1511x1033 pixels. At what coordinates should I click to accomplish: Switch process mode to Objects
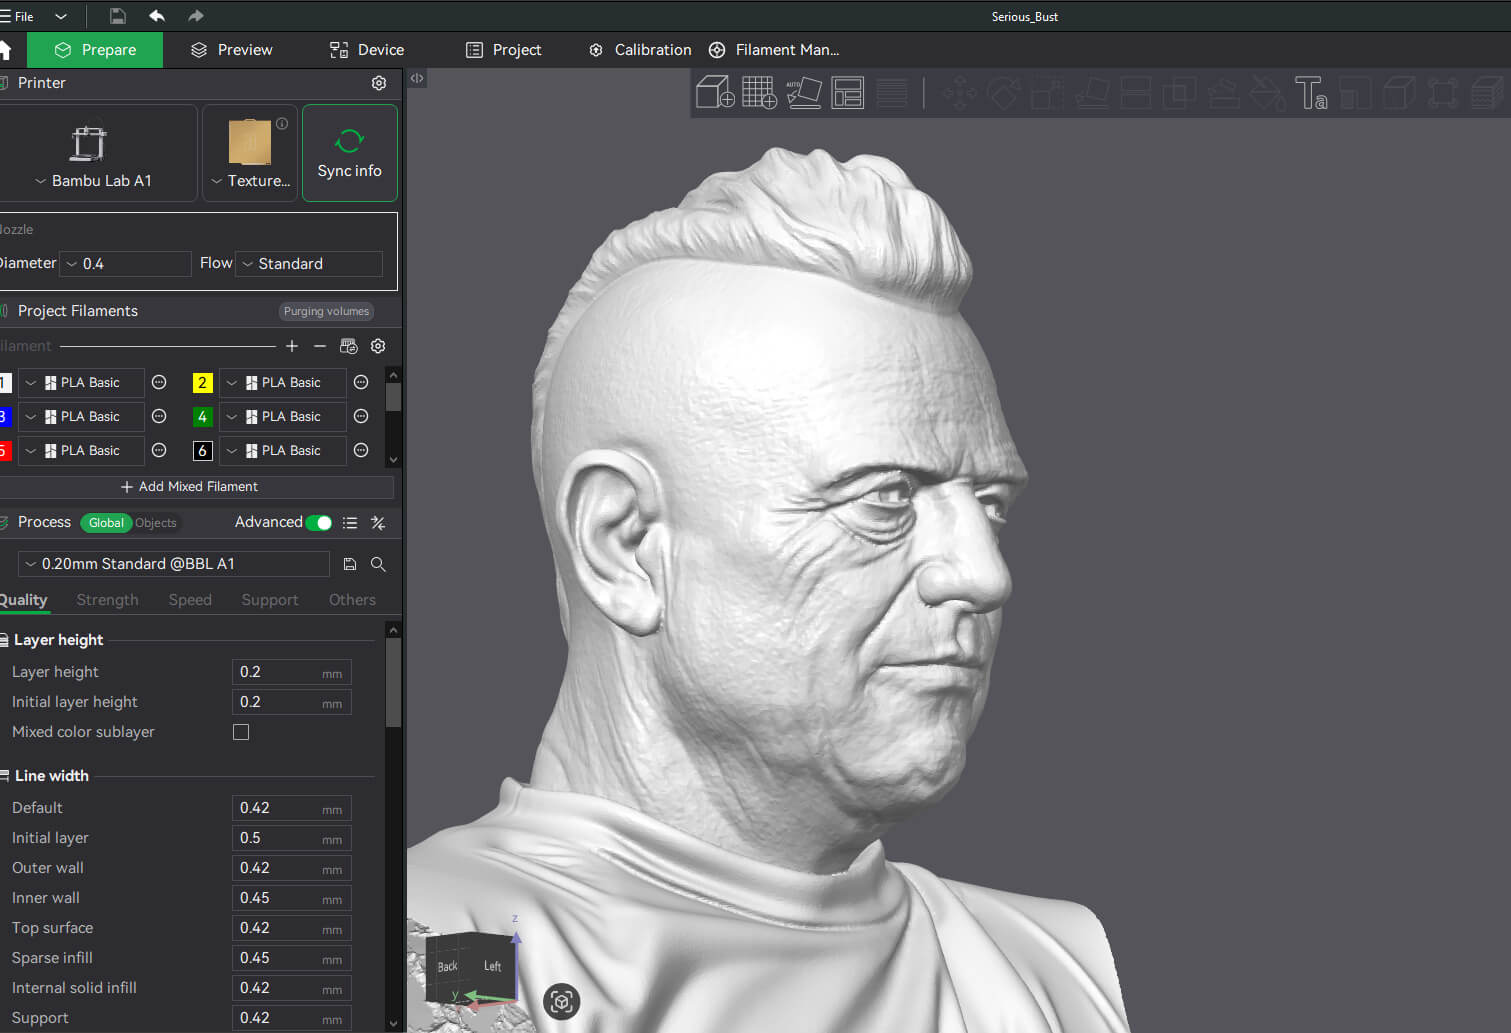coord(156,523)
